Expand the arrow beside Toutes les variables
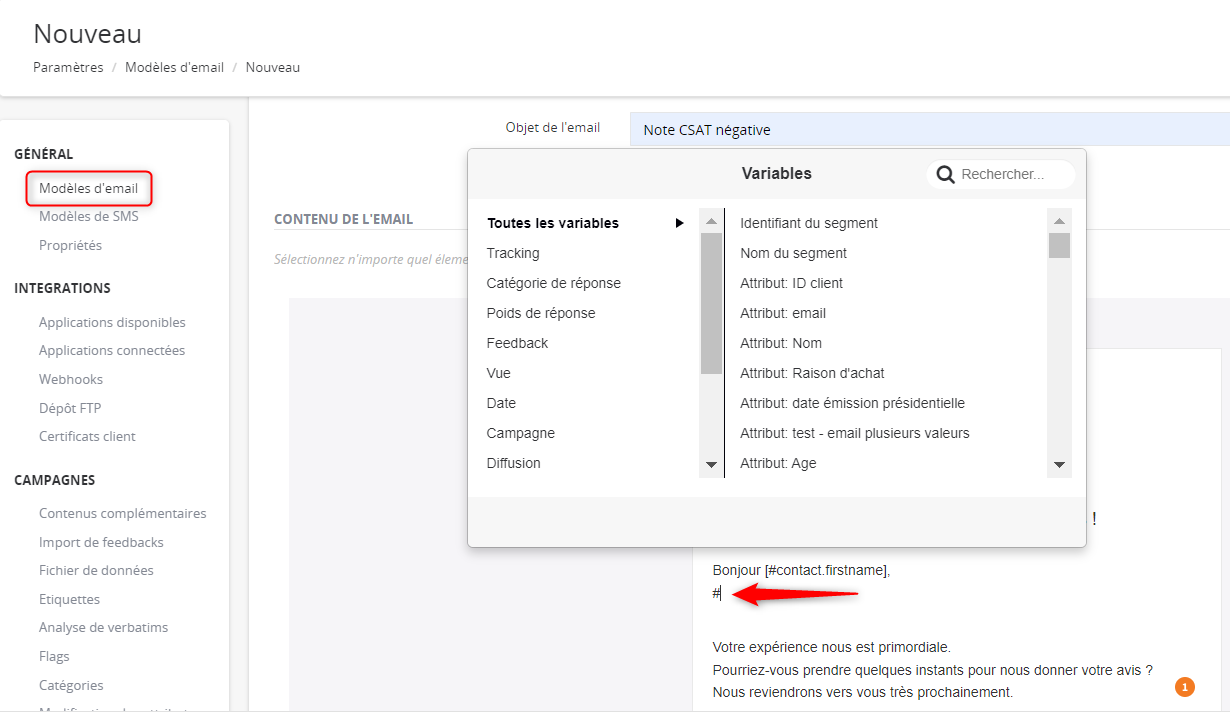Screen dimensions: 1230x712 click(x=680, y=223)
